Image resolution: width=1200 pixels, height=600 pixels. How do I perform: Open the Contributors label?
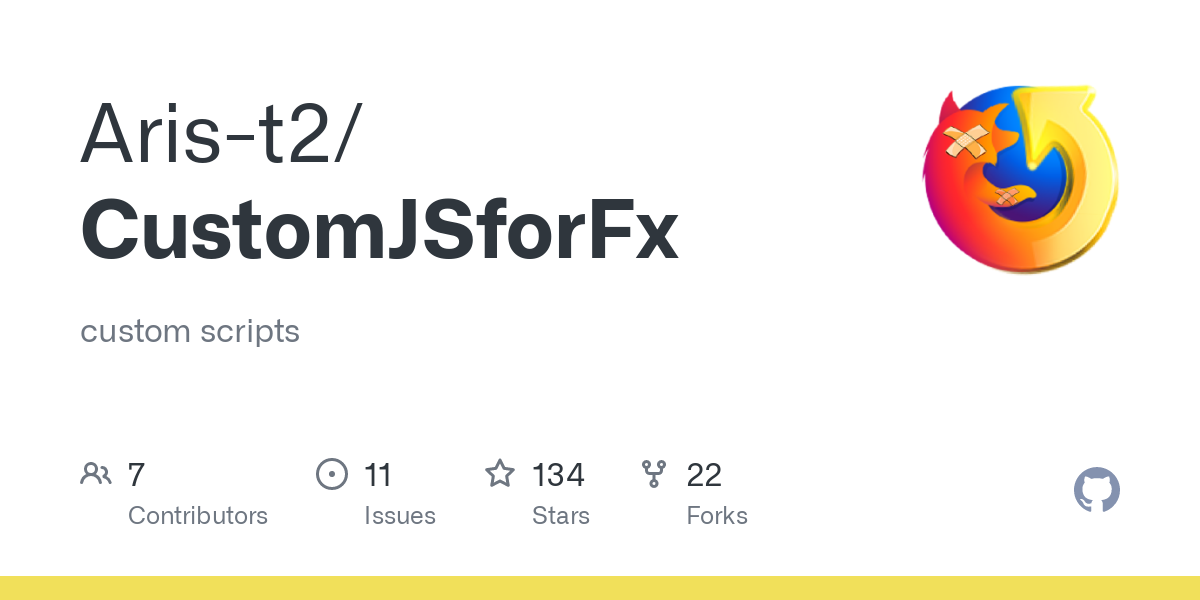(x=198, y=516)
